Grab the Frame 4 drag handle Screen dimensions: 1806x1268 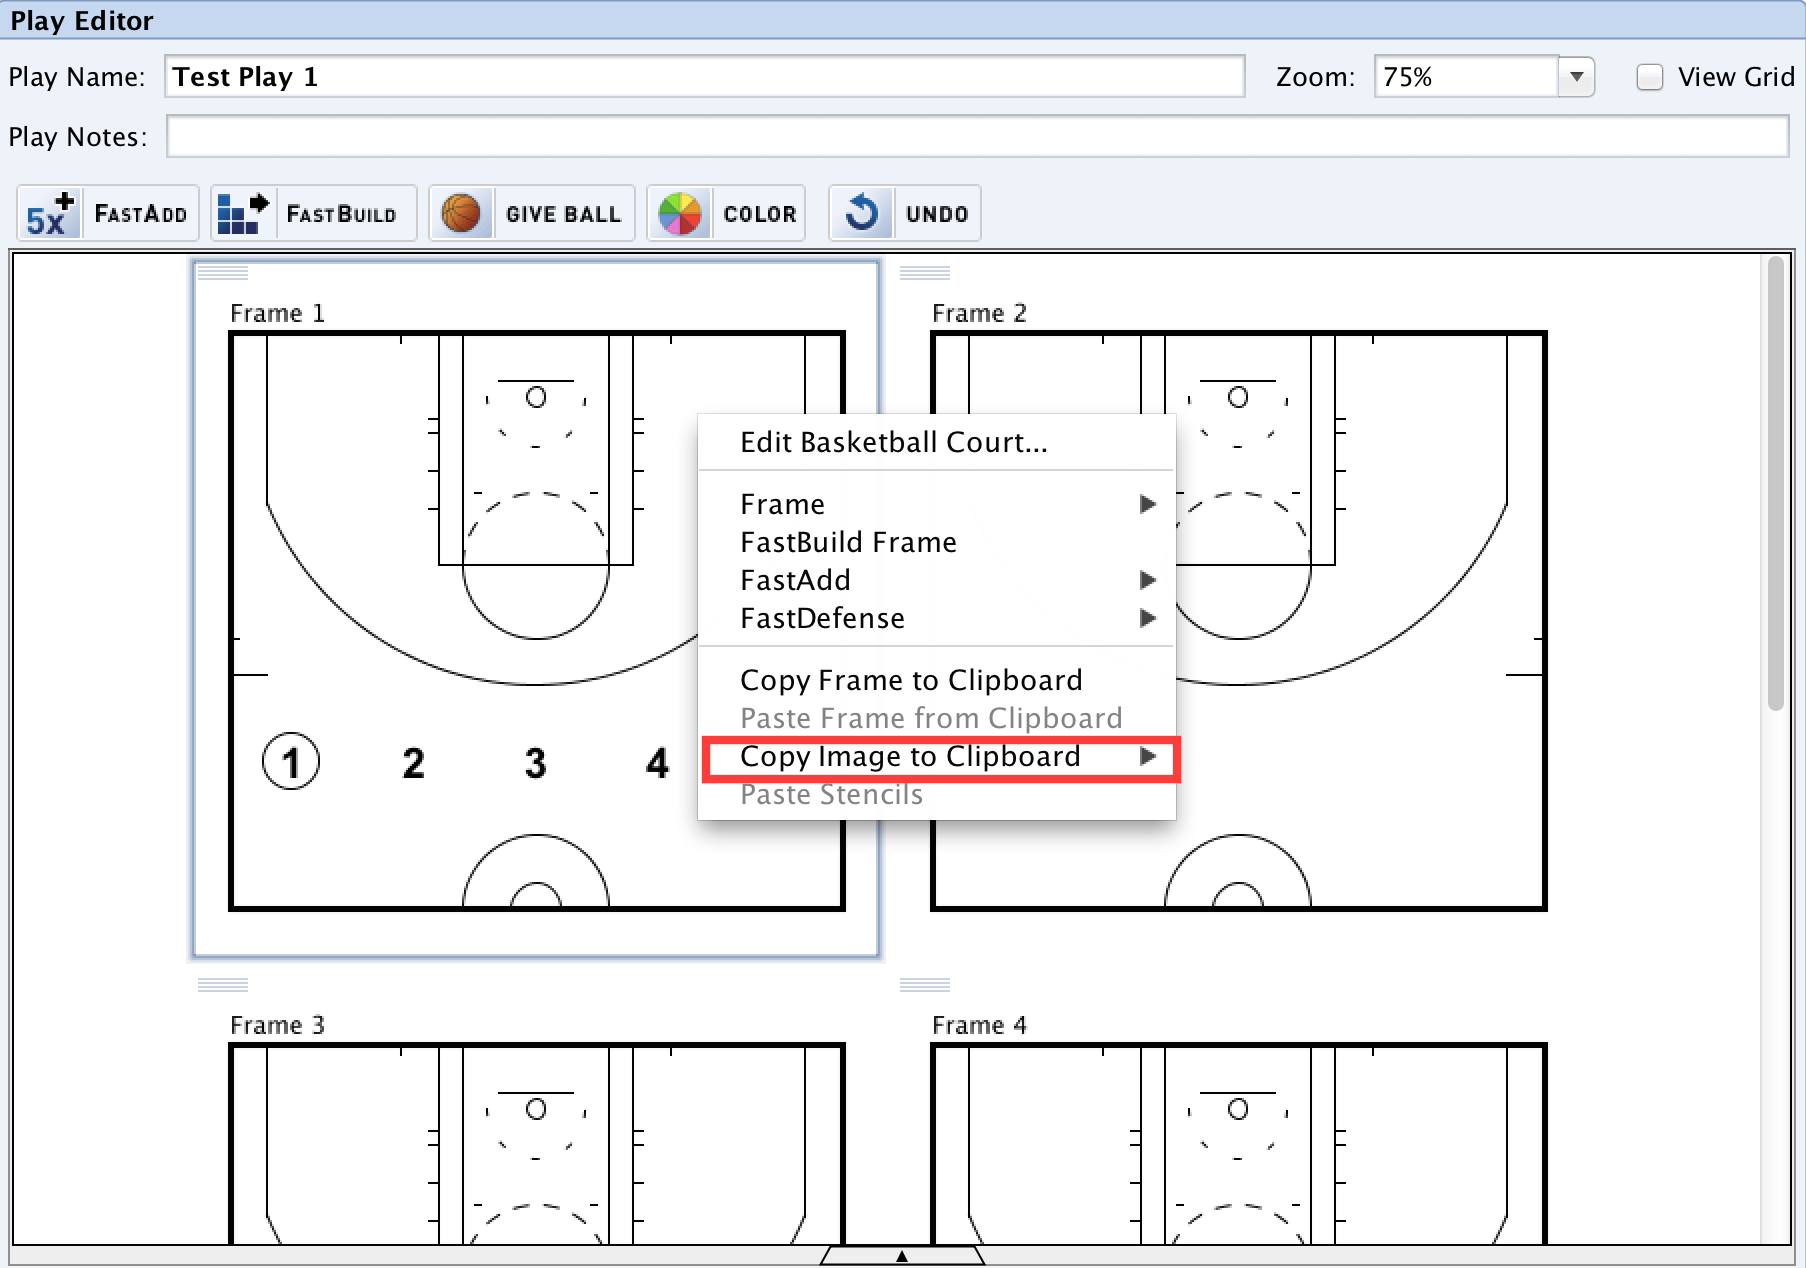pos(925,985)
